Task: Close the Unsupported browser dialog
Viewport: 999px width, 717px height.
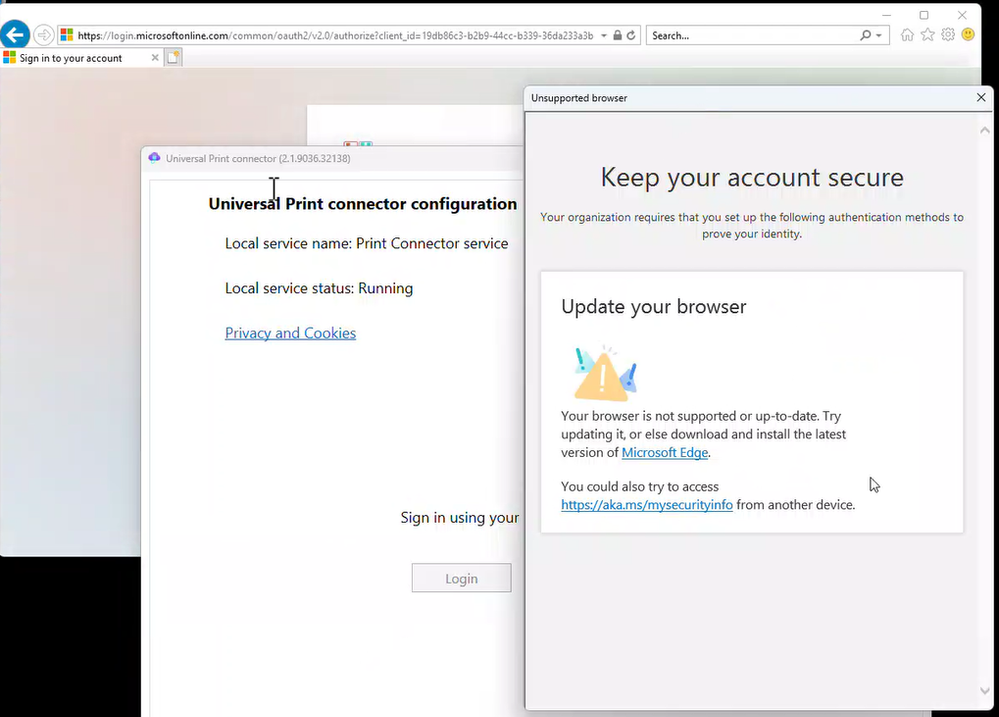Action: click(x=981, y=98)
